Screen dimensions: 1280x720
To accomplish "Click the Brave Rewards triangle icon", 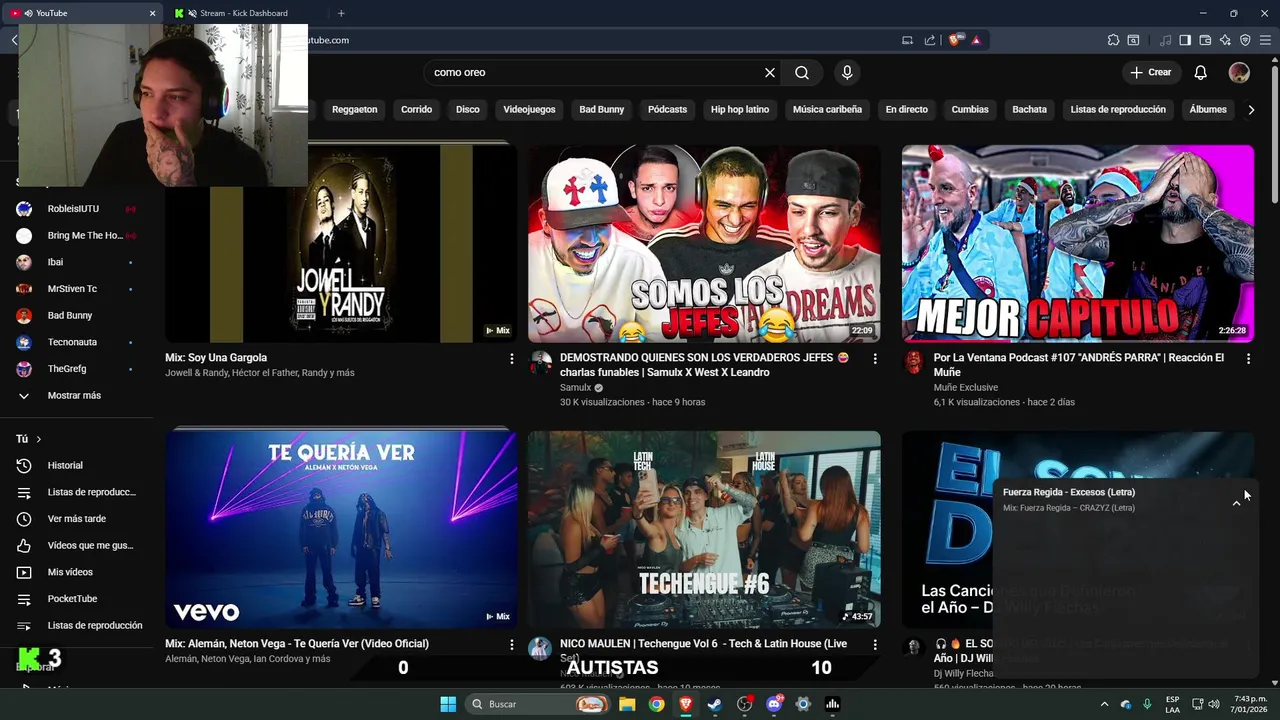I will pos(976,40).
